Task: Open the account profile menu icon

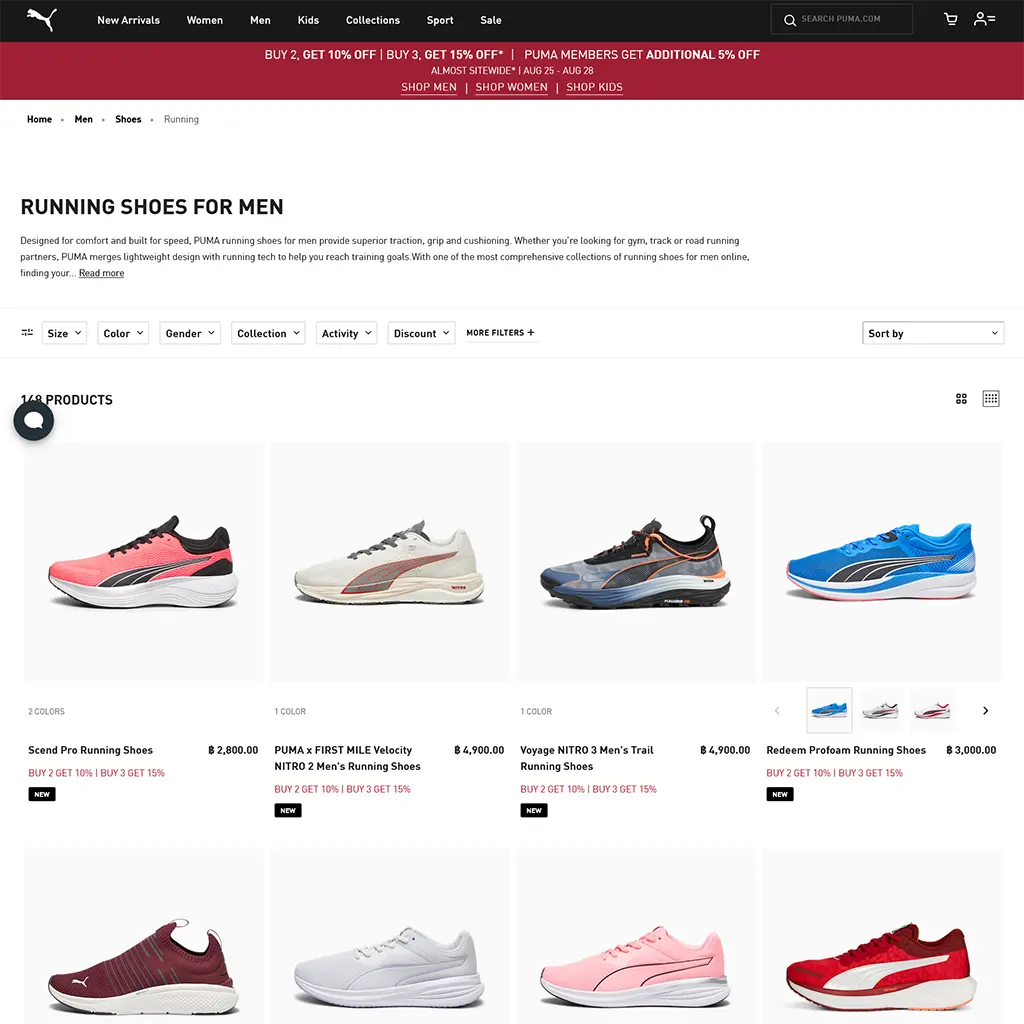Action: point(984,19)
